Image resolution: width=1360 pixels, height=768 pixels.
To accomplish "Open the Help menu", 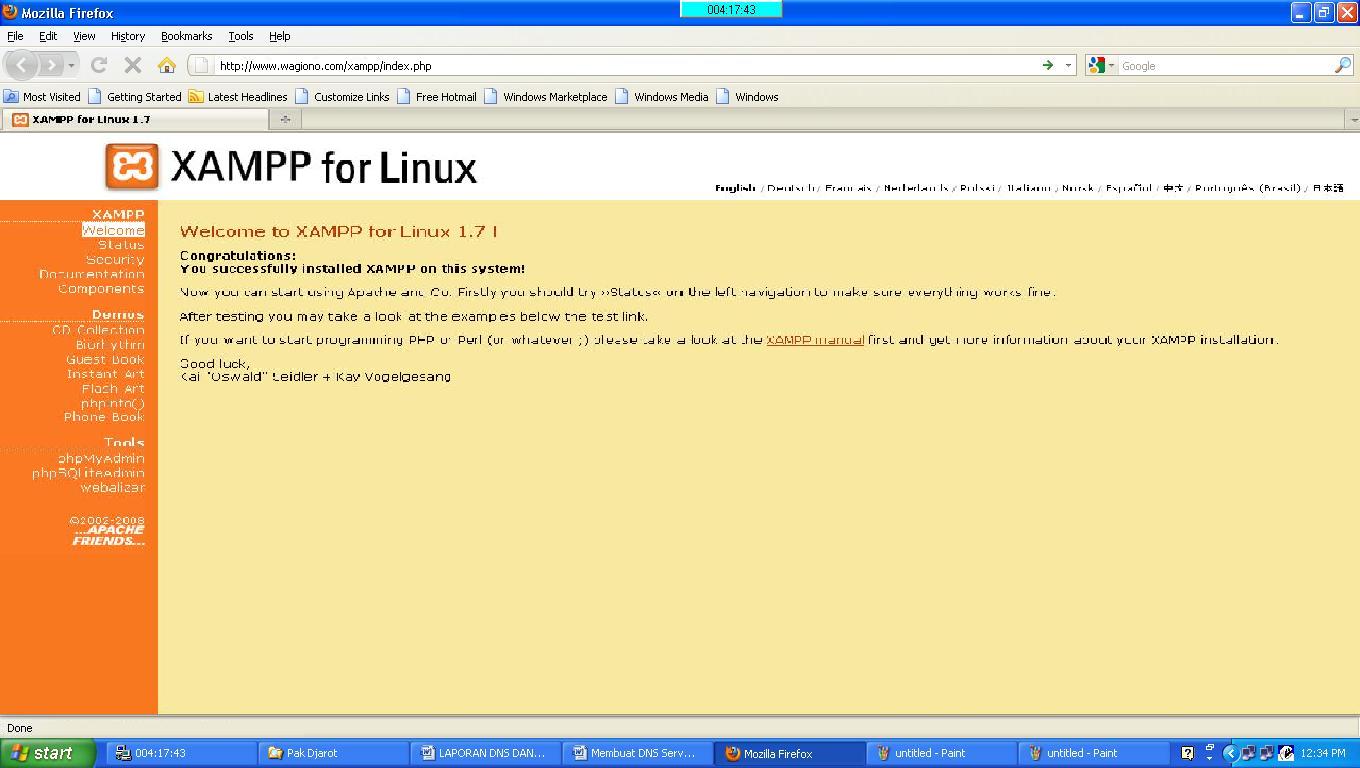I will (x=280, y=36).
